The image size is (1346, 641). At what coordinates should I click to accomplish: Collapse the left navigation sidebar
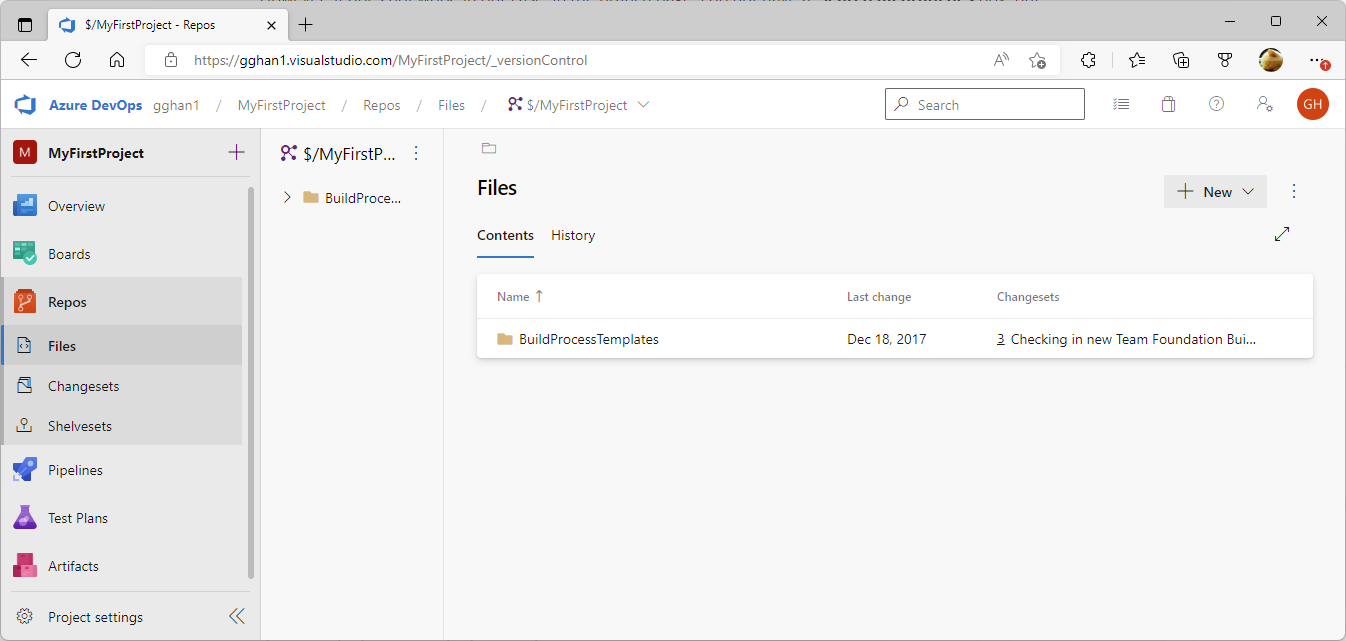coord(237,616)
